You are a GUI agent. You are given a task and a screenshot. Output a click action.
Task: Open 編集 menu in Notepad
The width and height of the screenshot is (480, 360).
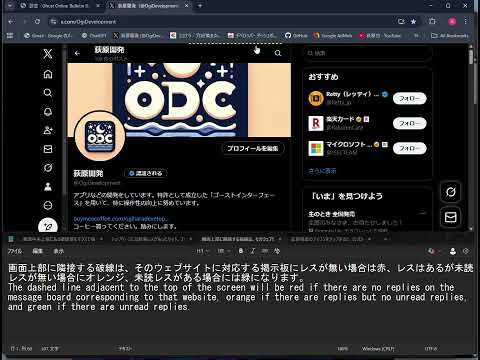(x=37, y=251)
